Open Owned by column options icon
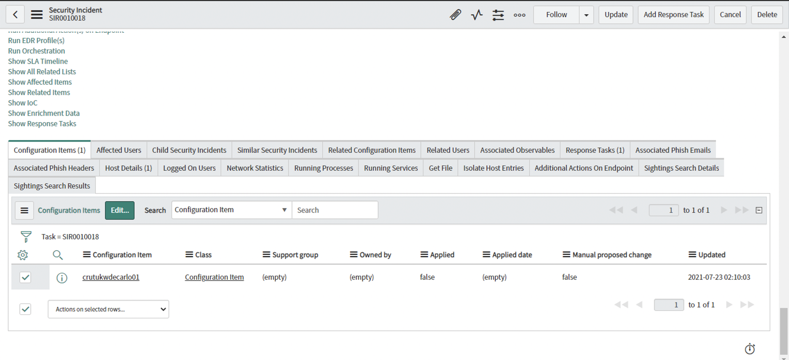The height and width of the screenshot is (360, 789). (x=353, y=255)
